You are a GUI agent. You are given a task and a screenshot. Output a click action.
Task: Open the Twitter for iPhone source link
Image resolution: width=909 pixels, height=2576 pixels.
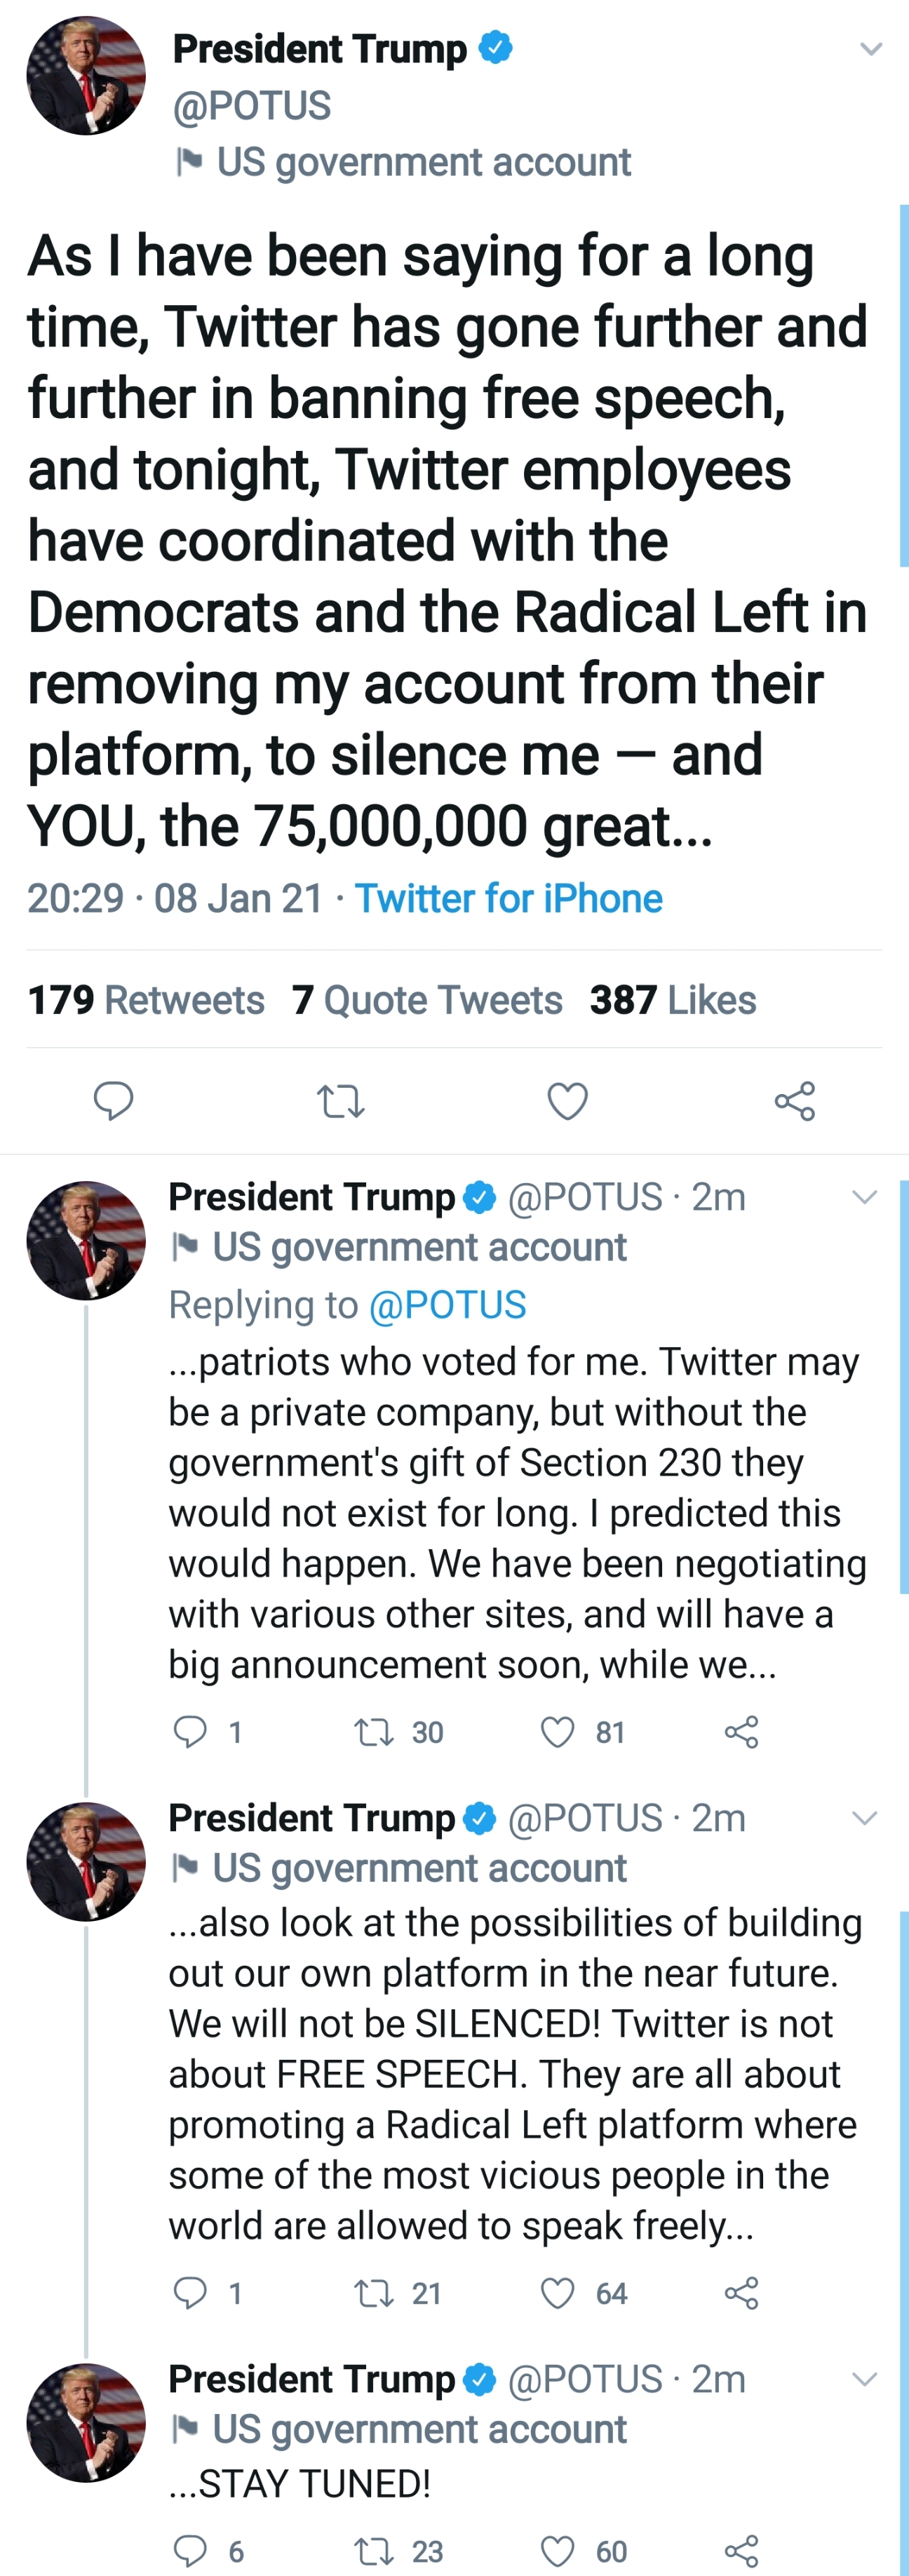click(508, 899)
